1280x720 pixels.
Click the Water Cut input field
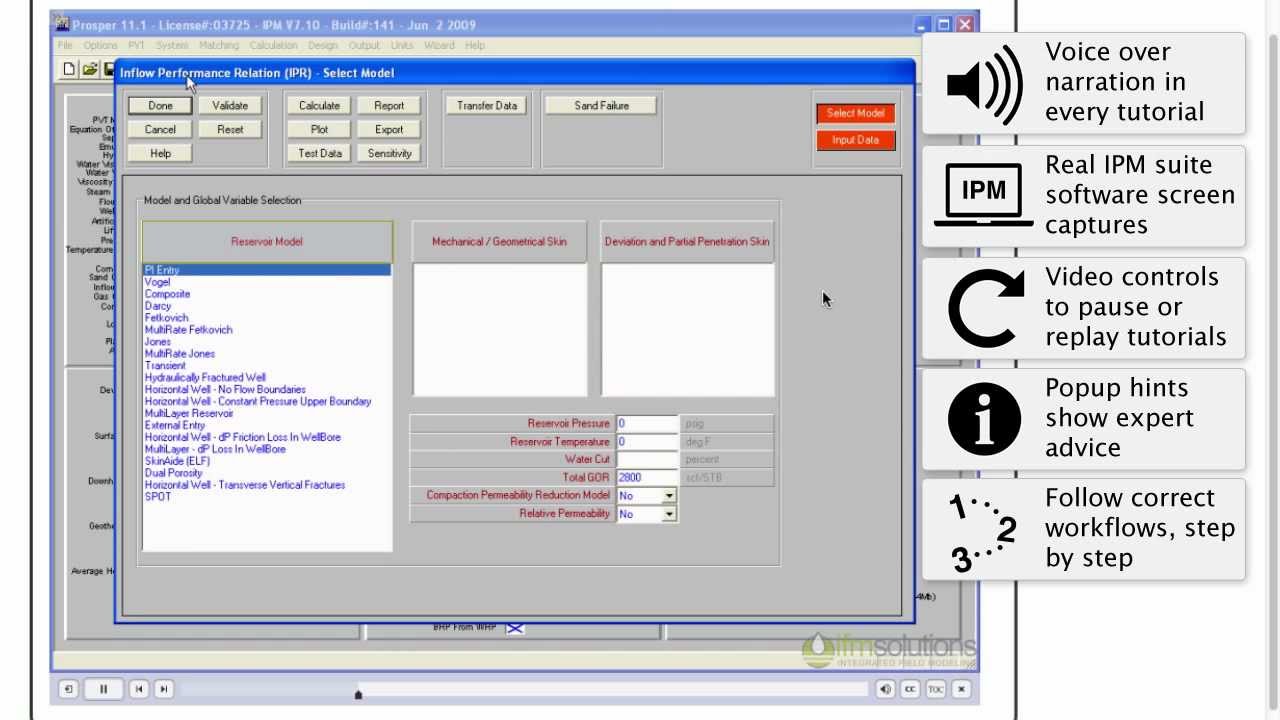tap(647, 460)
